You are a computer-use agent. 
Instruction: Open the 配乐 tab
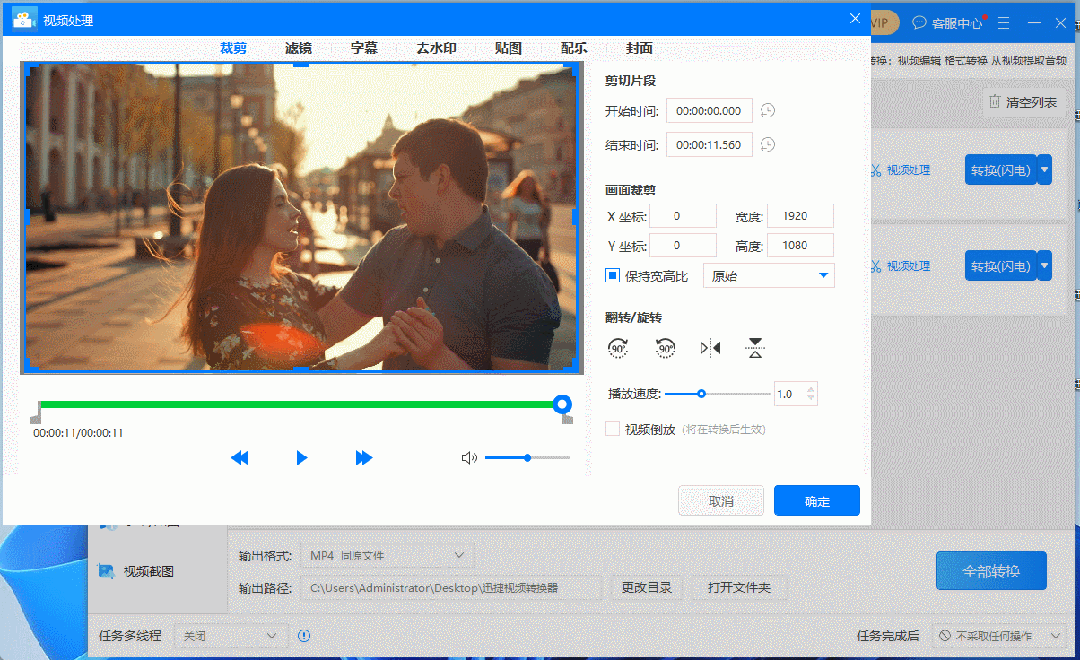(574, 48)
